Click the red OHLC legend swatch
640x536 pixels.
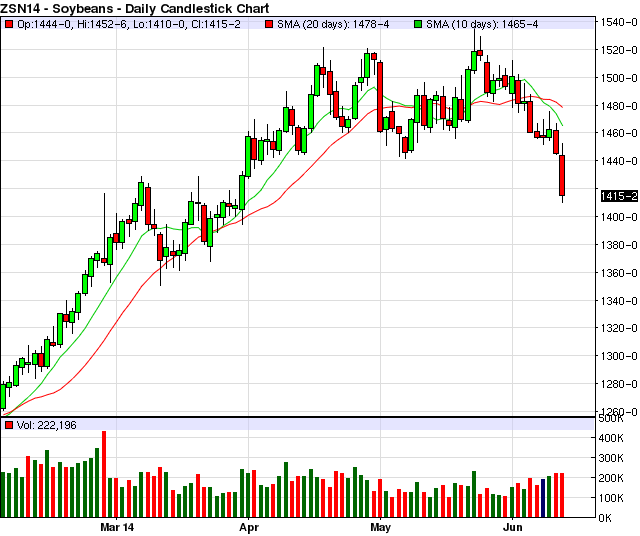(9, 24)
